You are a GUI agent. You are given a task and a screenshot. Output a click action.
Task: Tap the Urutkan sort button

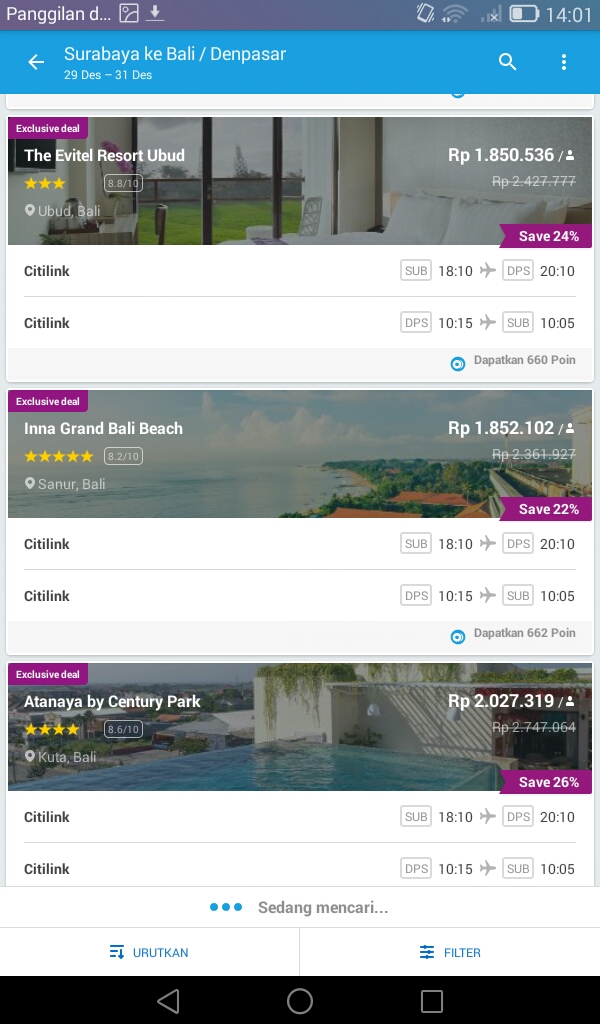click(149, 952)
